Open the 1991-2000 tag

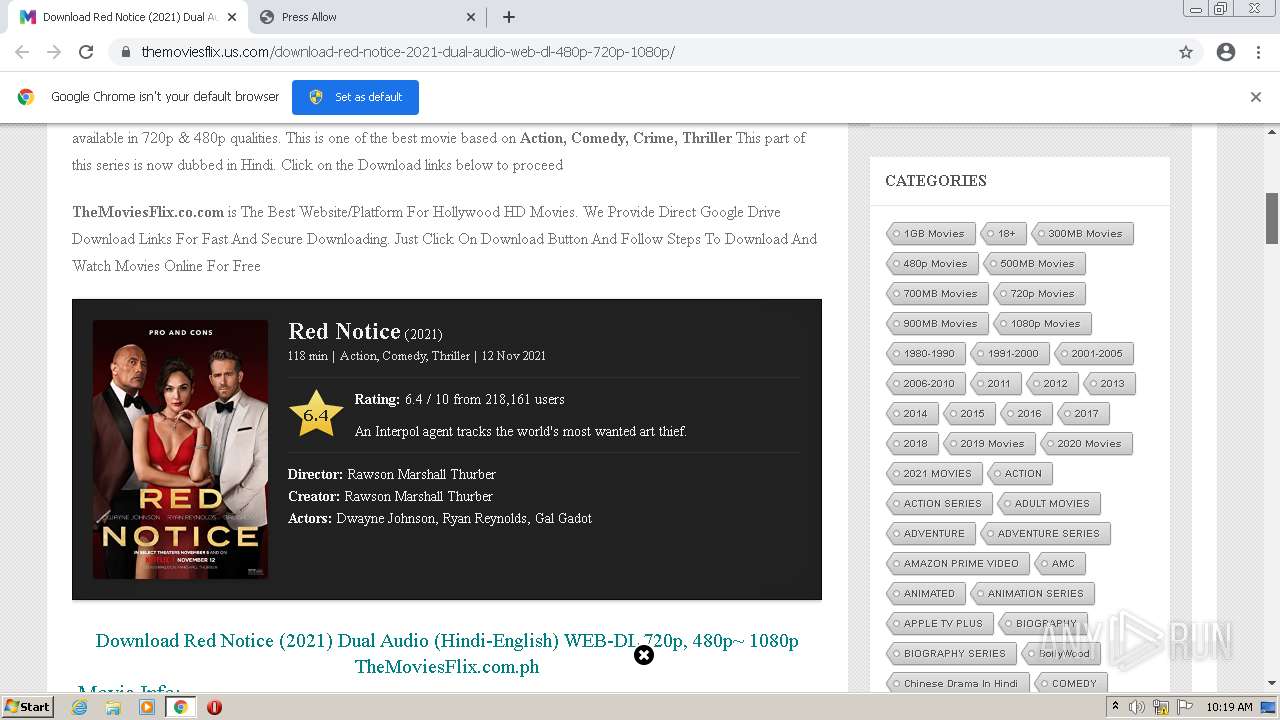[x=1010, y=354]
